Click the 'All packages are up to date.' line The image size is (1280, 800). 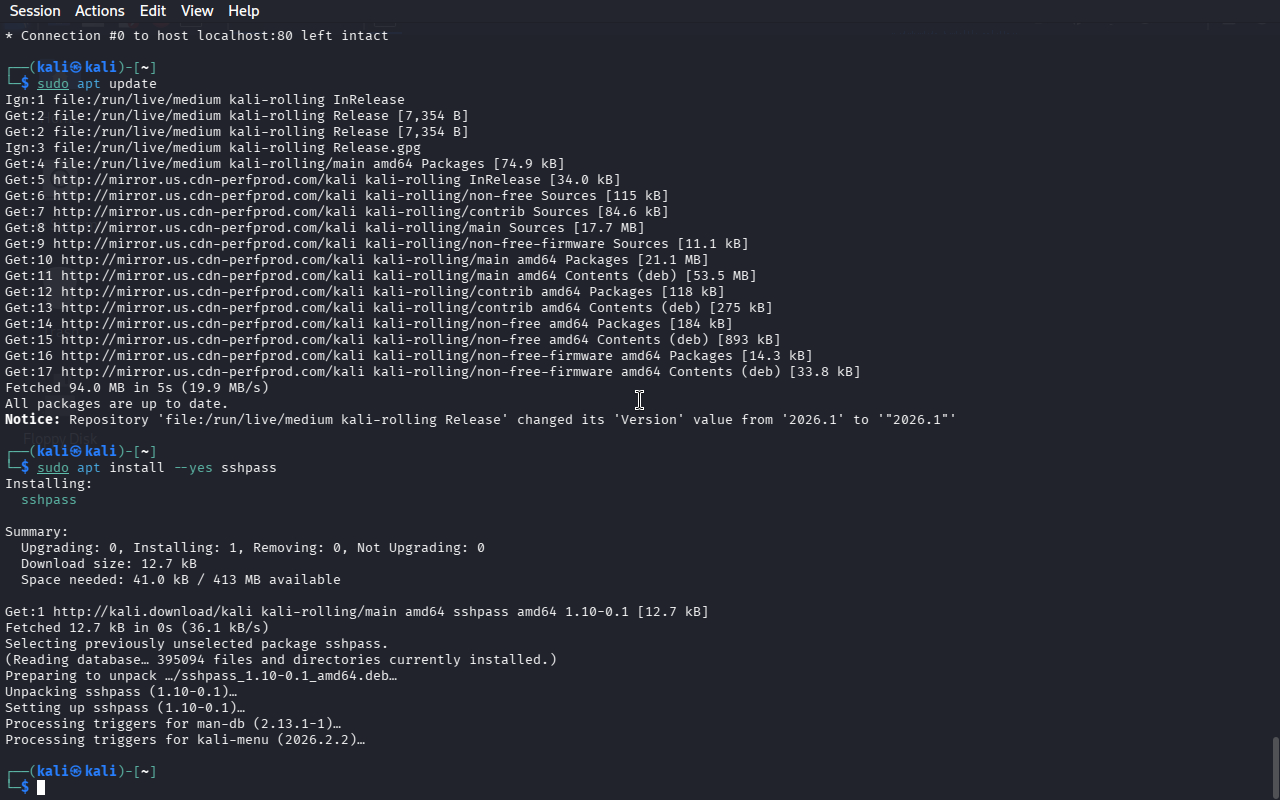pyautogui.click(x=117, y=404)
